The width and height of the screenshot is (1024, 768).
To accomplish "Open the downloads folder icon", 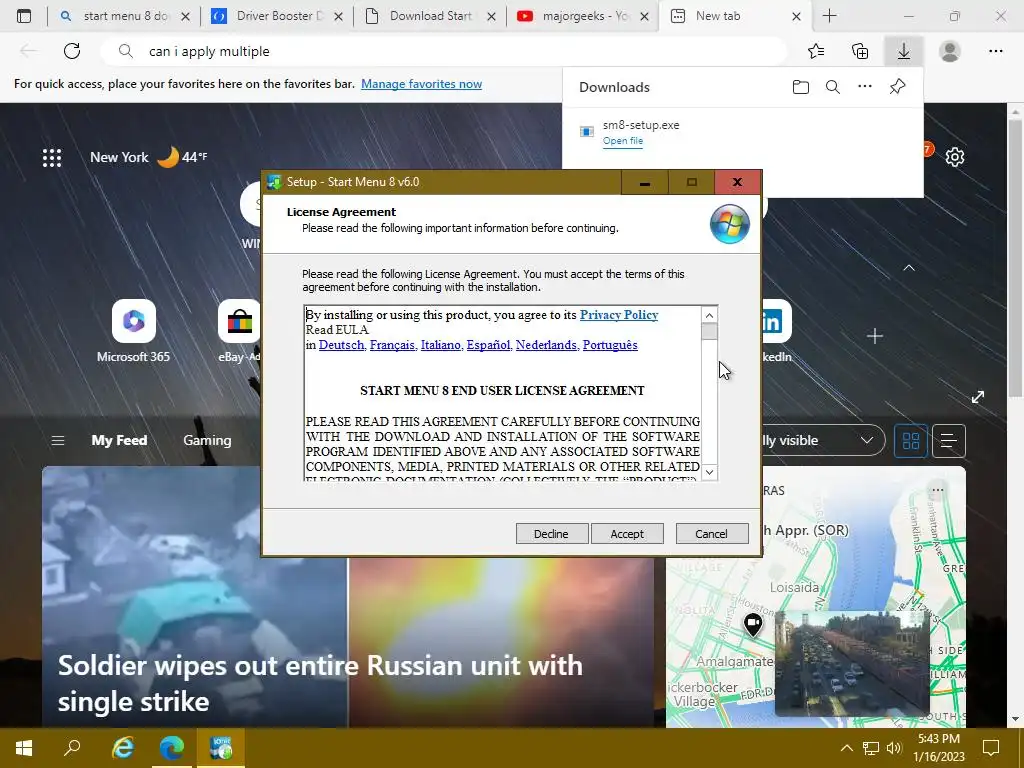I will [801, 87].
